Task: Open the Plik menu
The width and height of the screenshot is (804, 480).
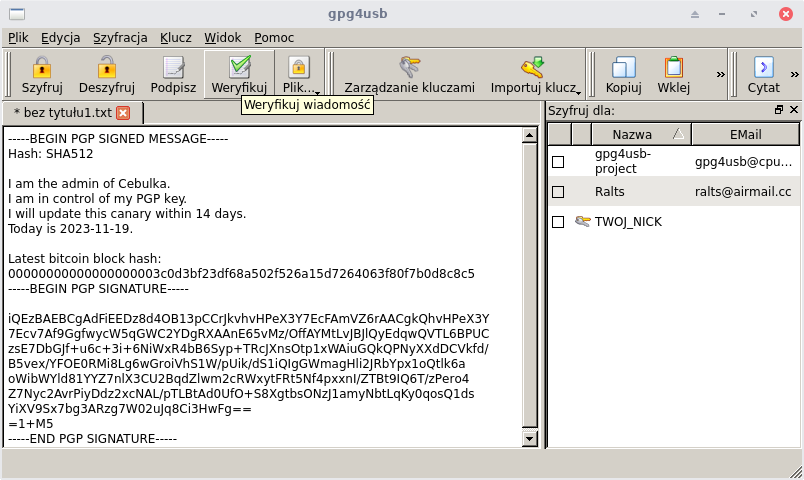Action: [x=18, y=37]
